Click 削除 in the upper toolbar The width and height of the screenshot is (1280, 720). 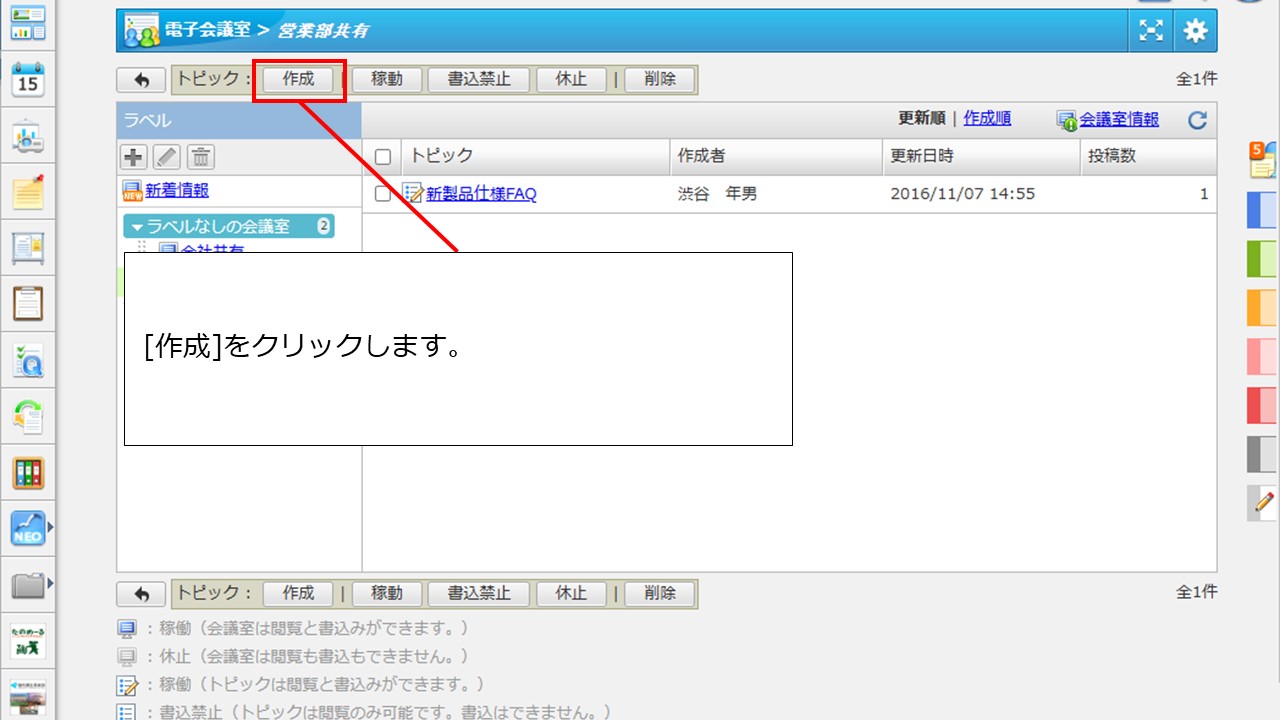click(x=660, y=80)
